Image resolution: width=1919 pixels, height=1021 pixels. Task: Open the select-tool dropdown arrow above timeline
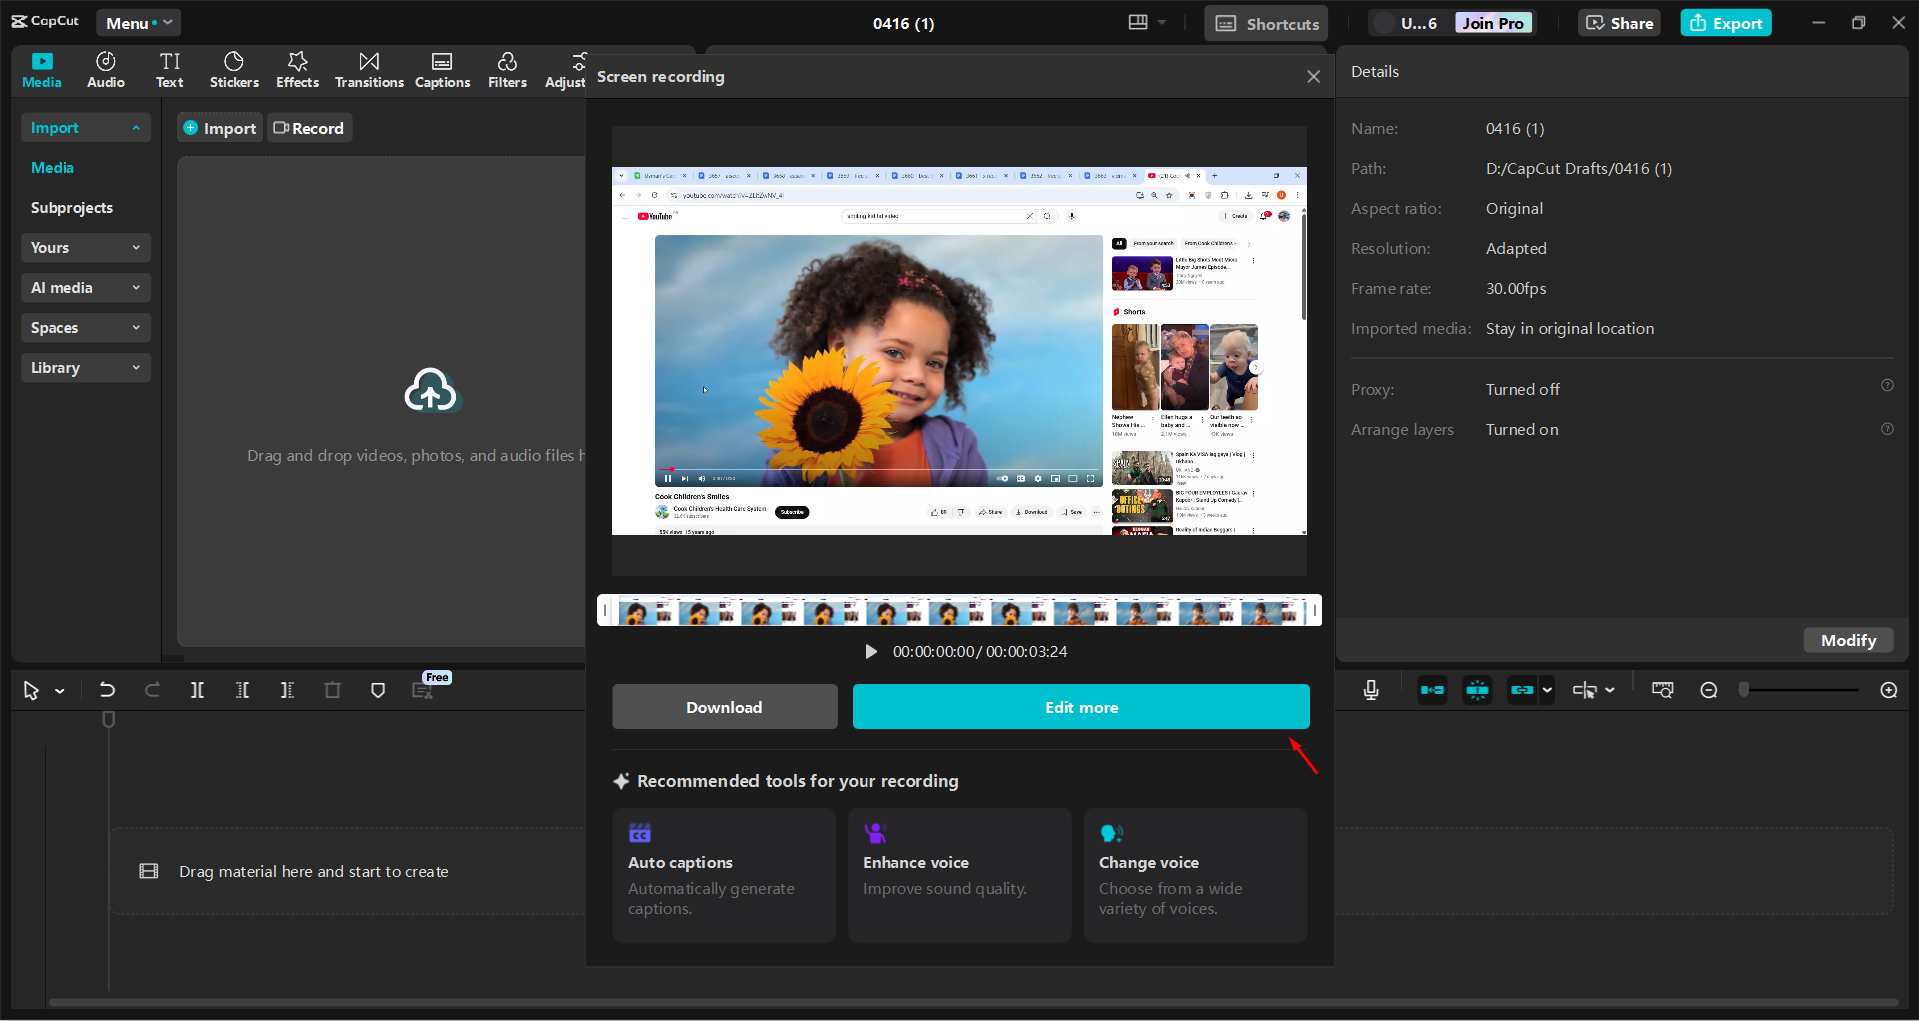tap(59, 690)
